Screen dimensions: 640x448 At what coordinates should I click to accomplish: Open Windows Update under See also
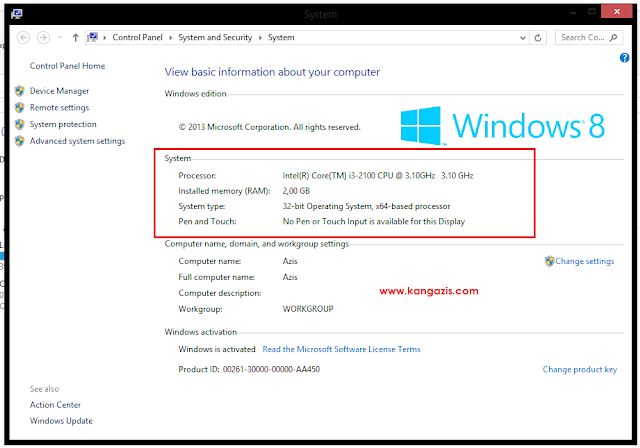click(61, 421)
